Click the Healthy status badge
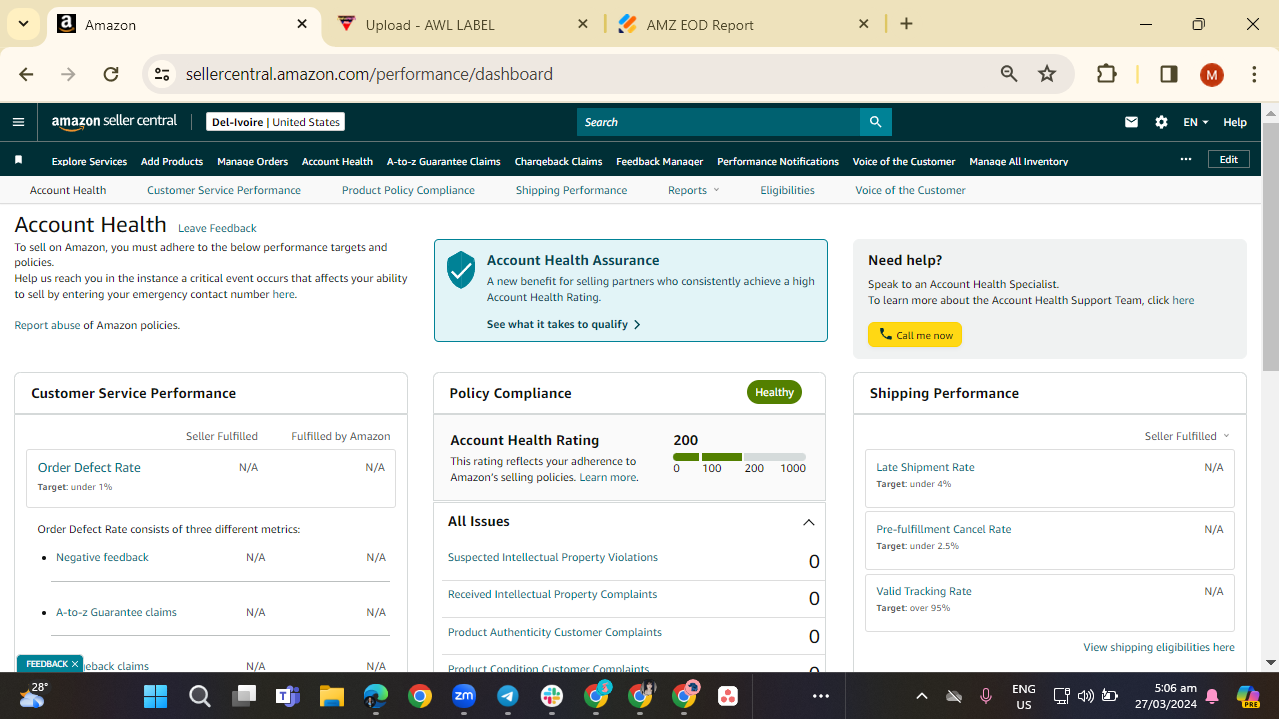 (x=774, y=392)
